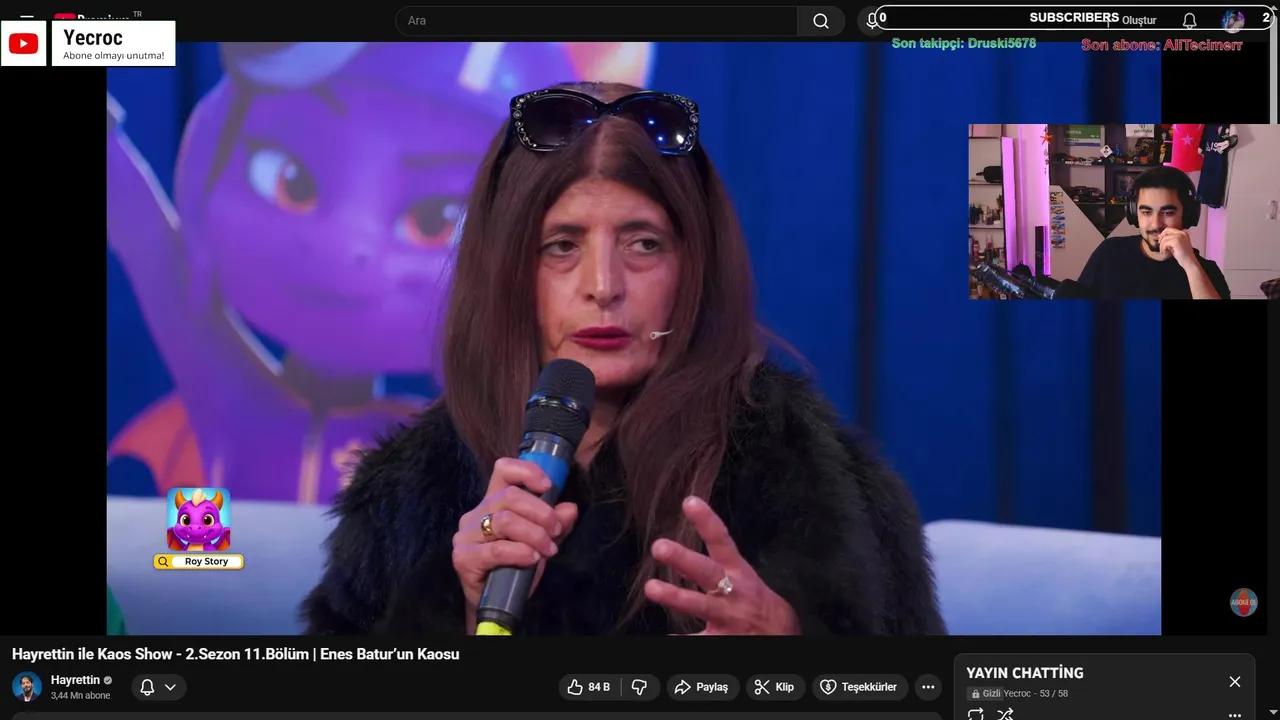Click the video title text
The height and width of the screenshot is (720, 1280).
236,654
